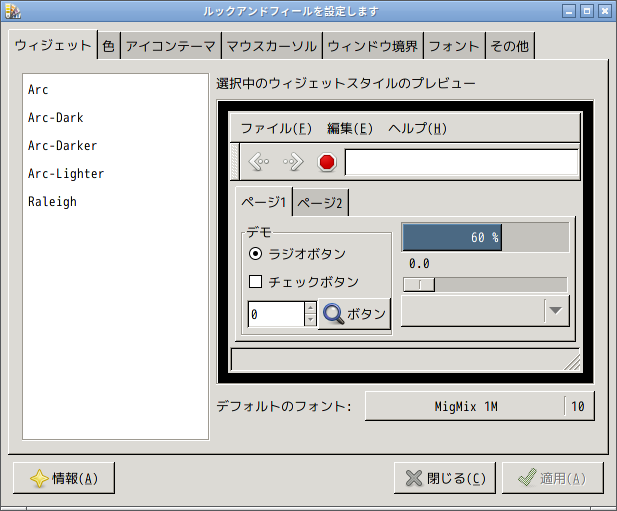Open the preview combo box dropdown arrow
Screen dimensions: 617x511
tap(556, 311)
